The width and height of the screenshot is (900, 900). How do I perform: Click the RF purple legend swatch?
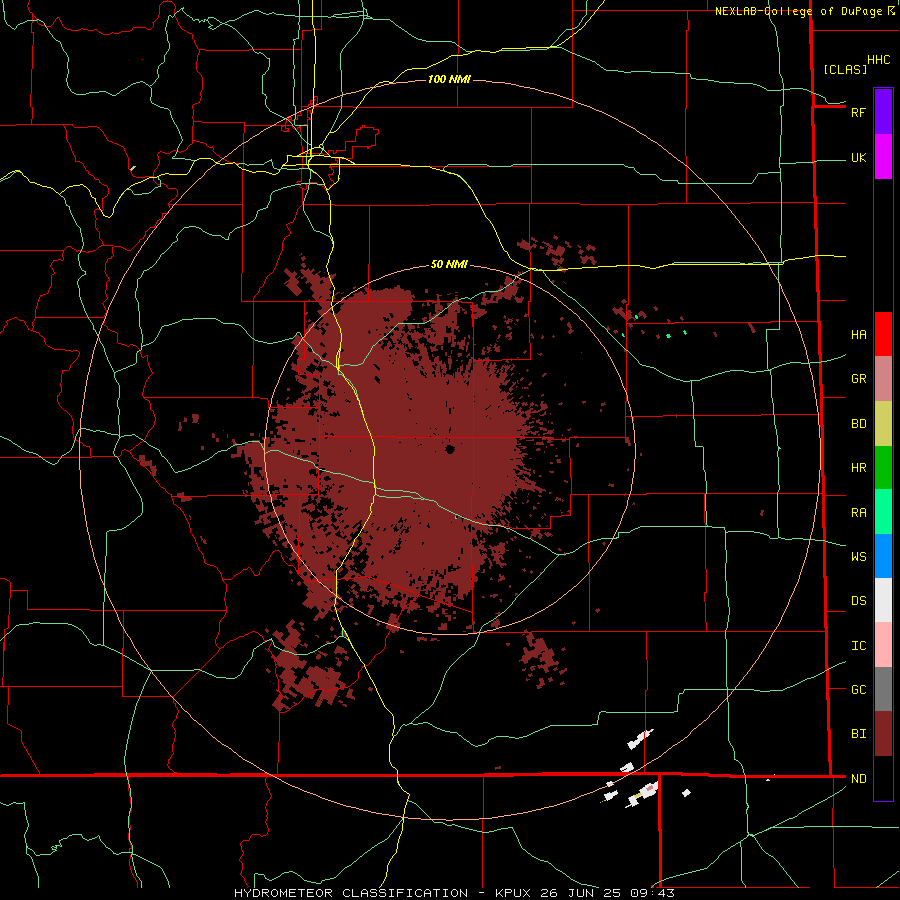point(883,112)
